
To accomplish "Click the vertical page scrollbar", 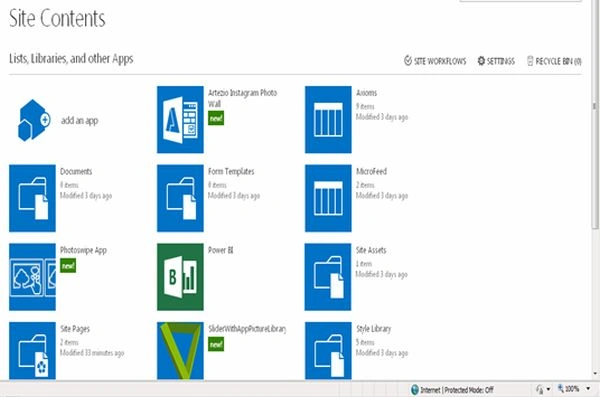I will [x=595, y=115].
